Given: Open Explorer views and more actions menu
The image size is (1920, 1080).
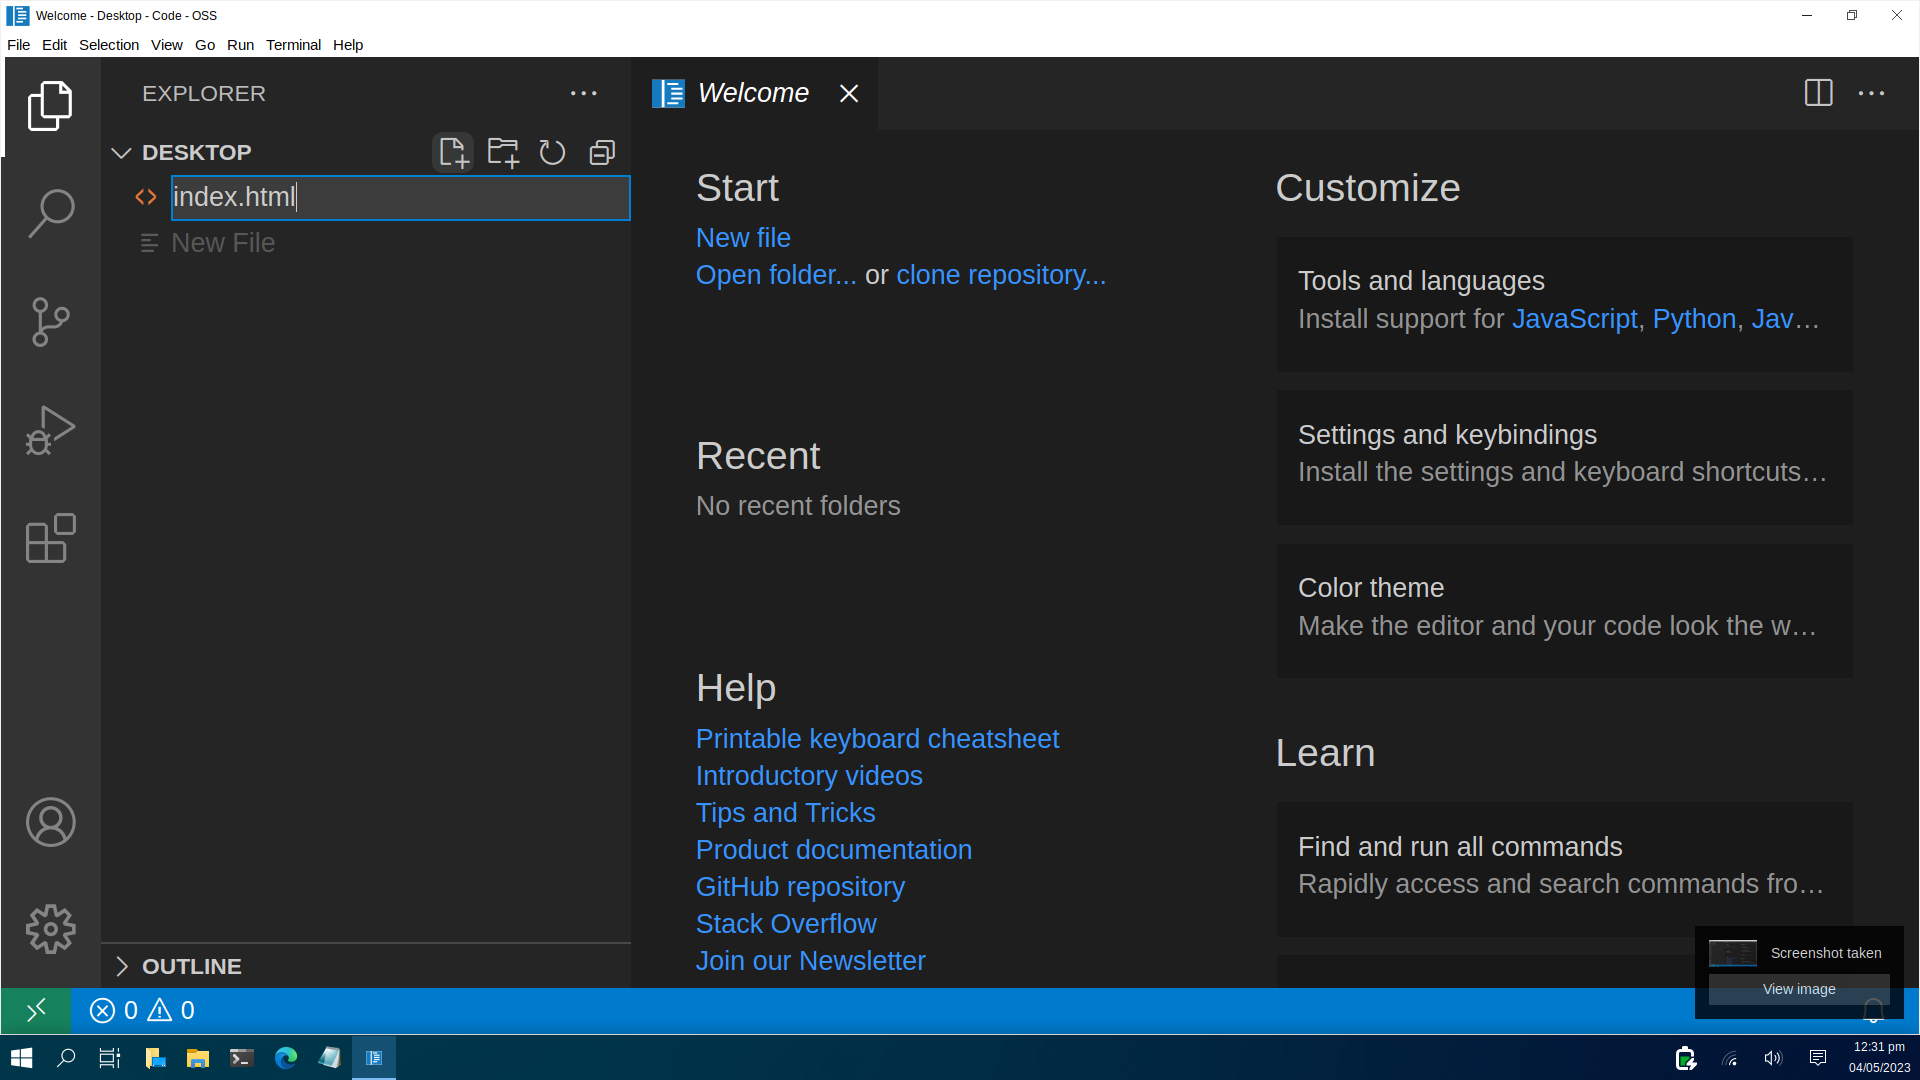Looking at the screenshot, I should click(583, 93).
